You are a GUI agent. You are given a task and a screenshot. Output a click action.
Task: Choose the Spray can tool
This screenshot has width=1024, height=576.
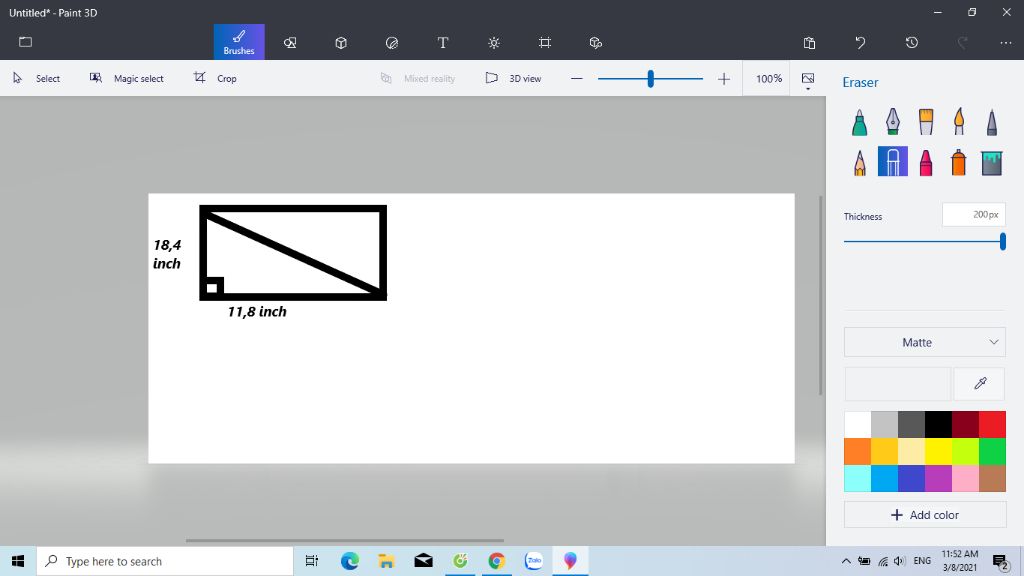(958, 162)
